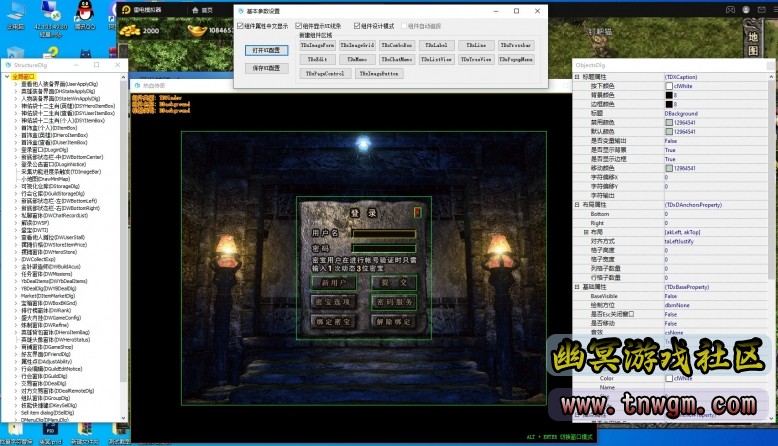Click the TDxImageButton component button
This screenshot has width=778, height=446.
[379, 74]
